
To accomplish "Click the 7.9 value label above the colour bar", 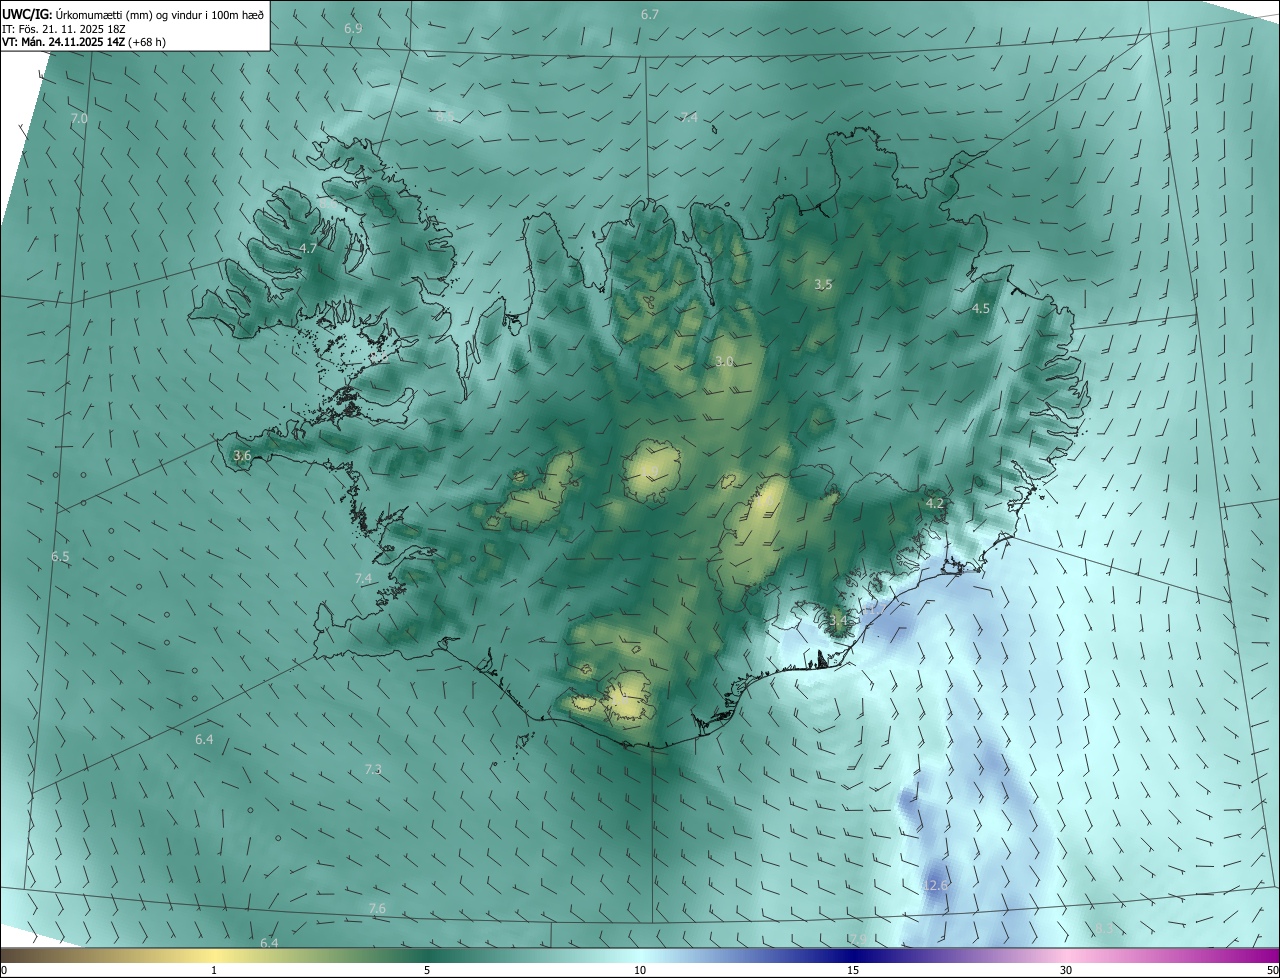I will click(857, 939).
